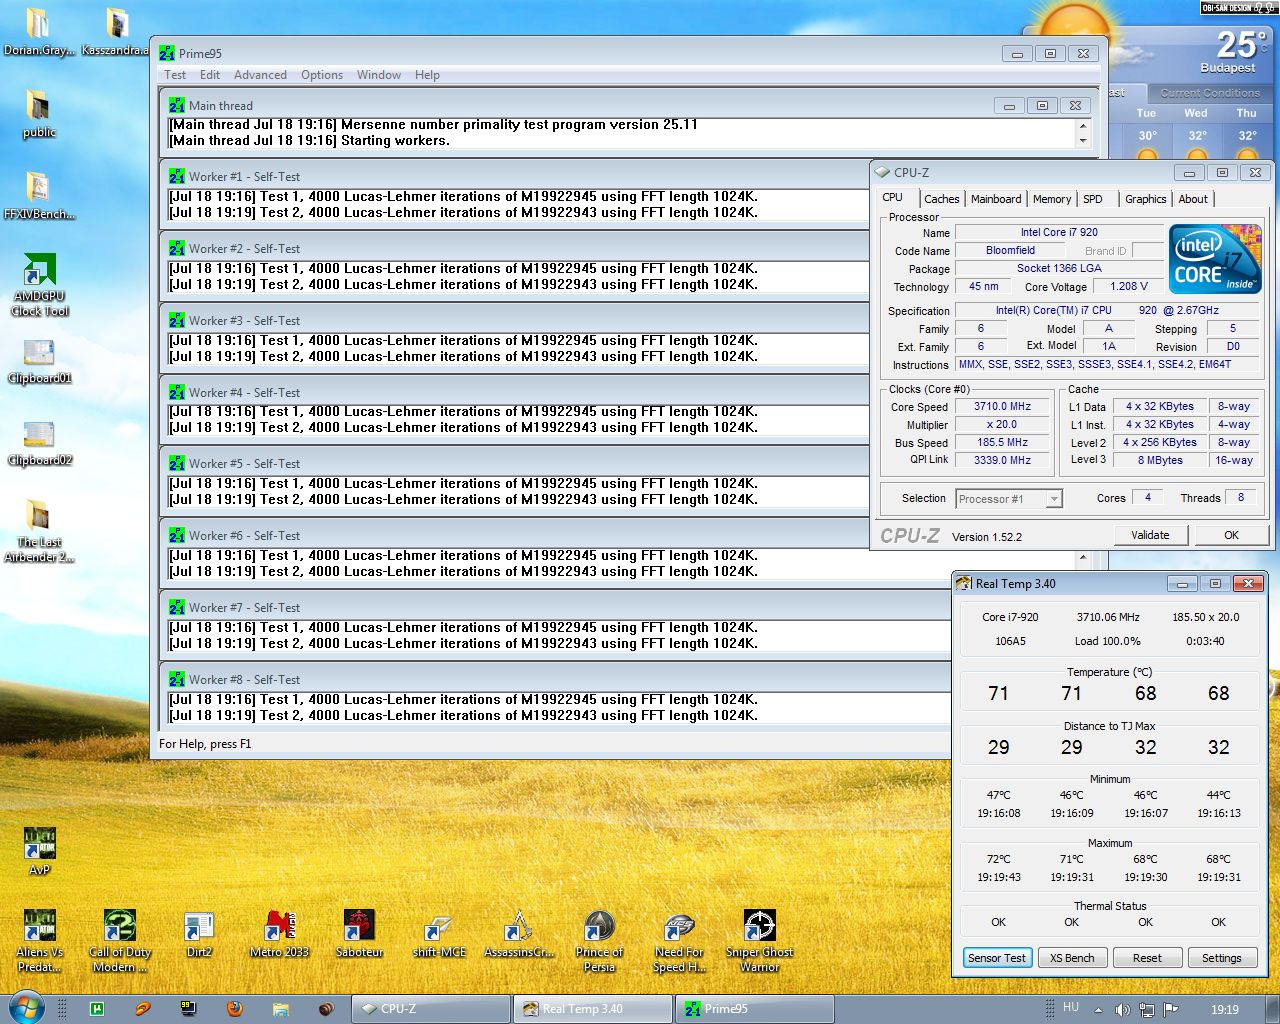
Task: Click the volume speaker tray icon
Action: [1122, 1010]
